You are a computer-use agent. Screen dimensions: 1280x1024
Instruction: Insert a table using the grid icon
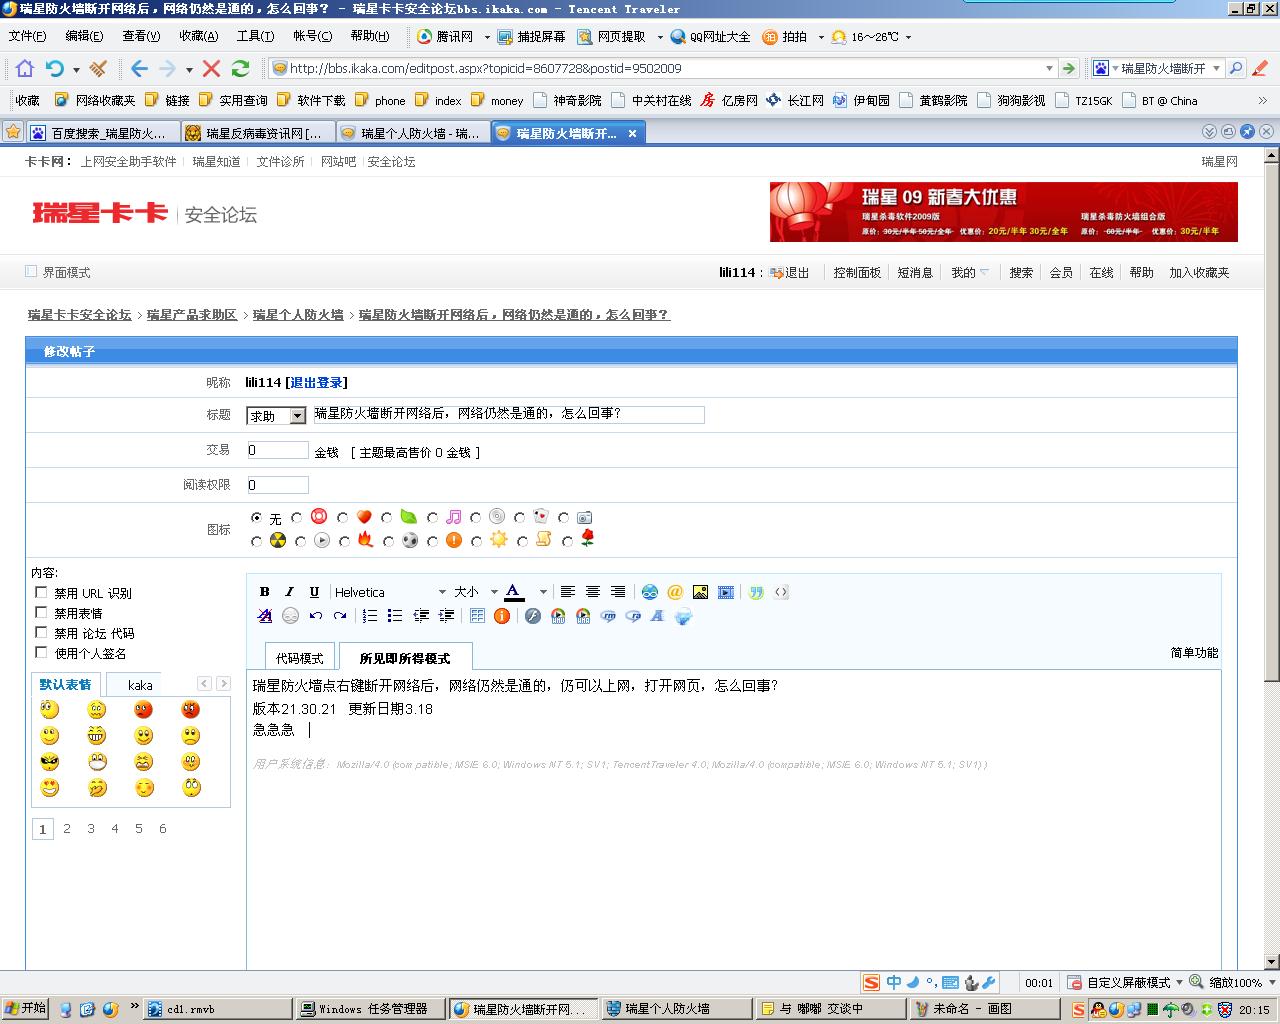click(477, 616)
